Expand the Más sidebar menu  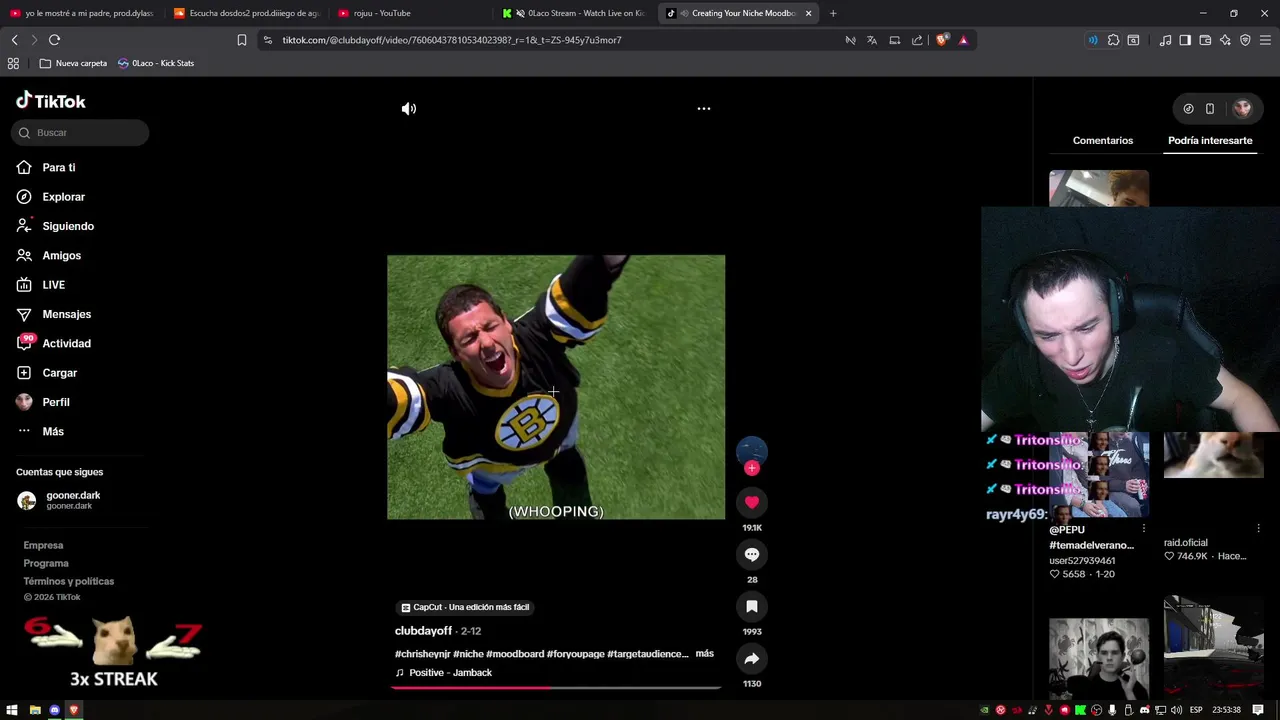pos(52,431)
